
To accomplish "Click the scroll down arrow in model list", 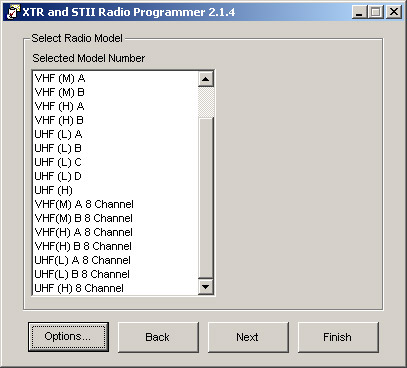I will tap(206, 287).
